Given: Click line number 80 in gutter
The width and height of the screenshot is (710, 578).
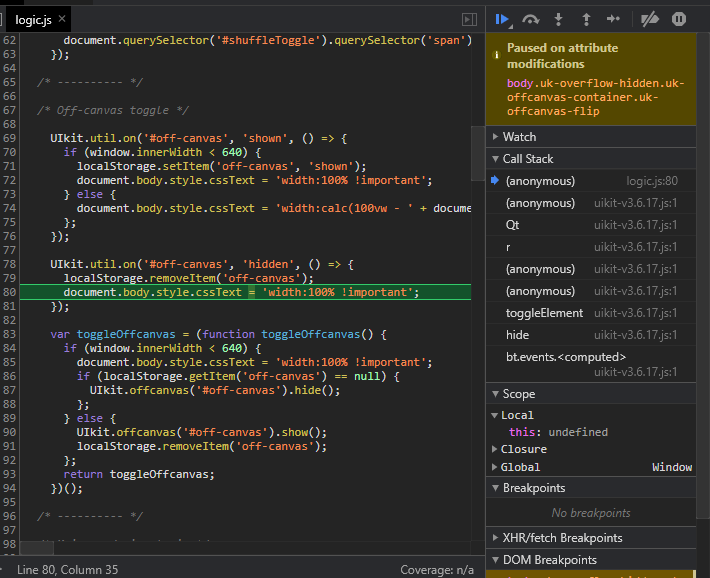Looking at the screenshot, I should pyautogui.click(x=10, y=292).
